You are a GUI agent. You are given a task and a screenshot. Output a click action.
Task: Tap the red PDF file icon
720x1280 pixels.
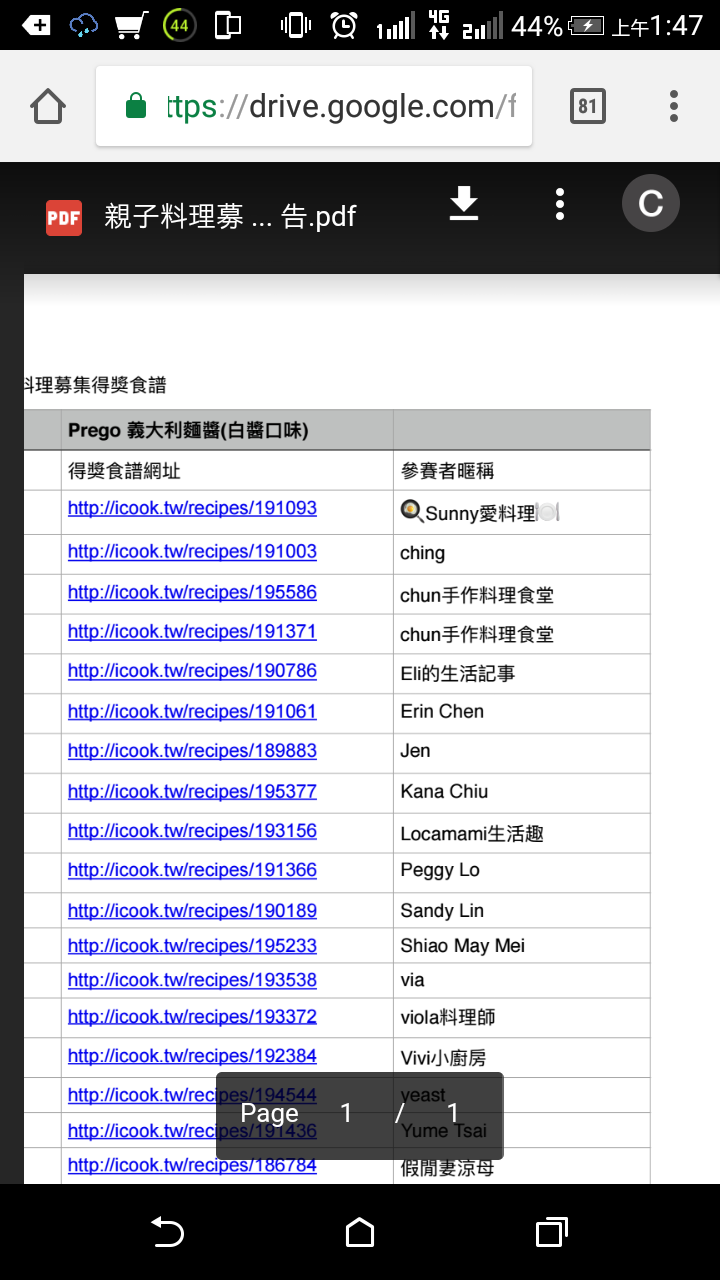(x=64, y=217)
